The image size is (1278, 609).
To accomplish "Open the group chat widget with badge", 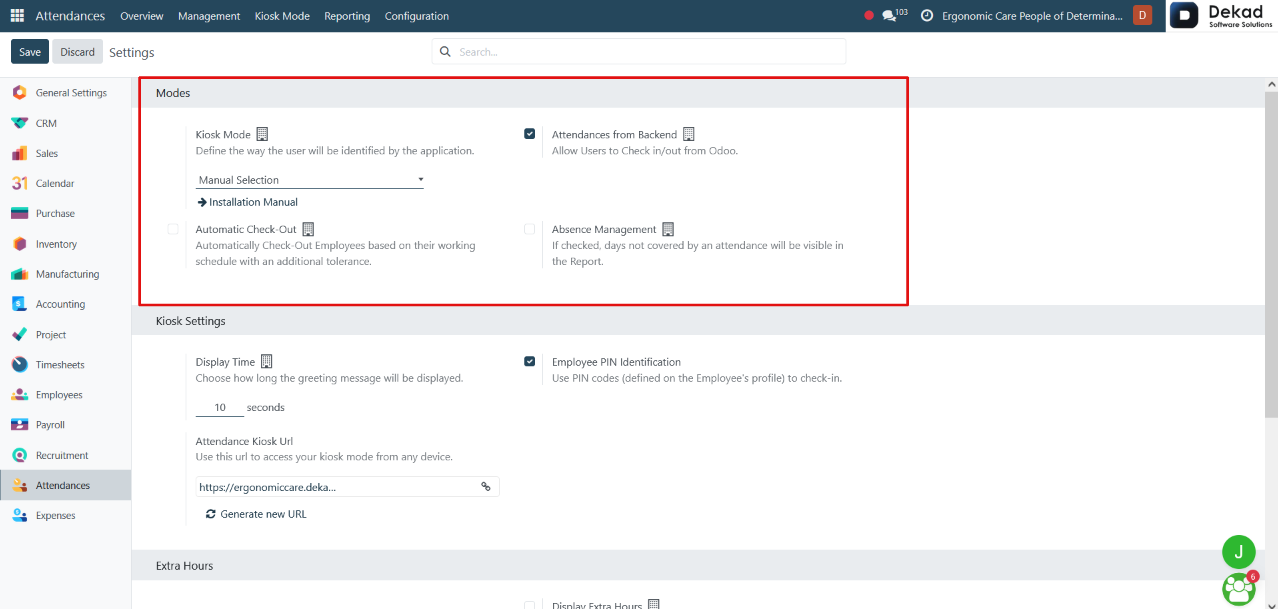I will click(1239, 588).
